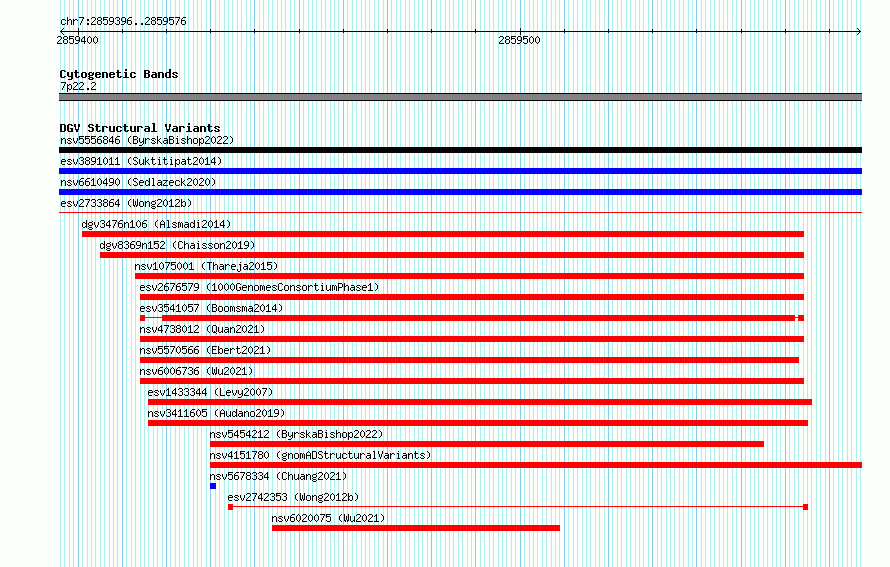Viewport: 890px width, 567px height.
Task: Open the nsv5454212 (ByrskaBishop2022) label
Action: pos(296,434)
